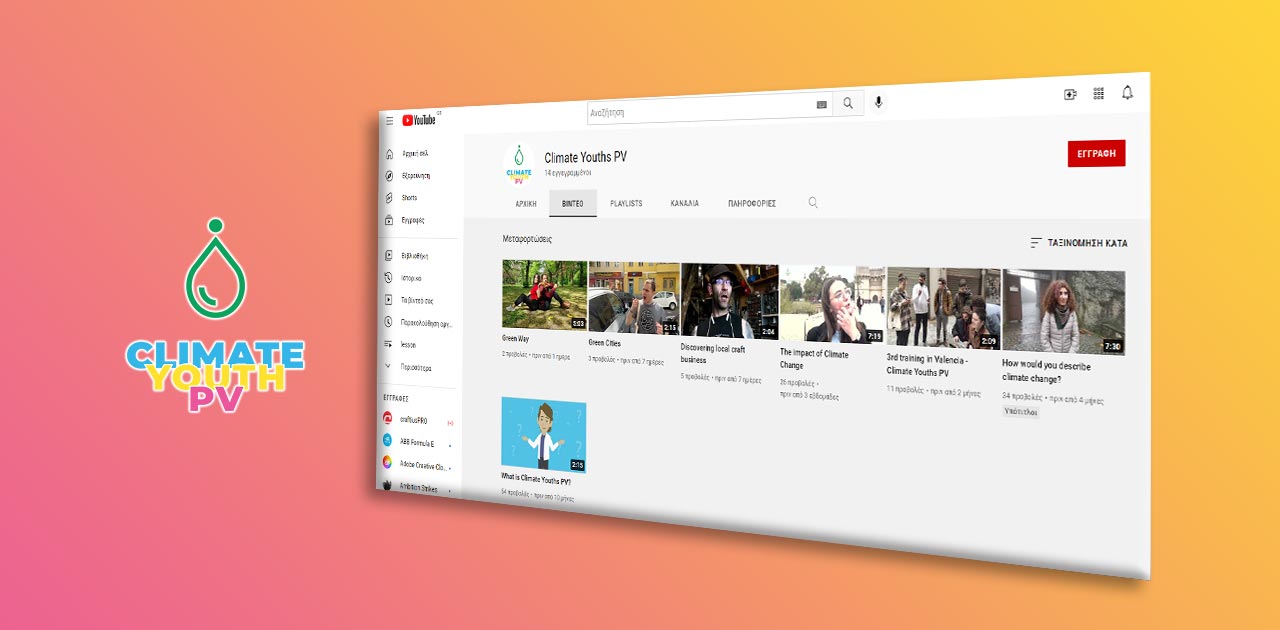Click the search magnifier button

click(848, 103)
